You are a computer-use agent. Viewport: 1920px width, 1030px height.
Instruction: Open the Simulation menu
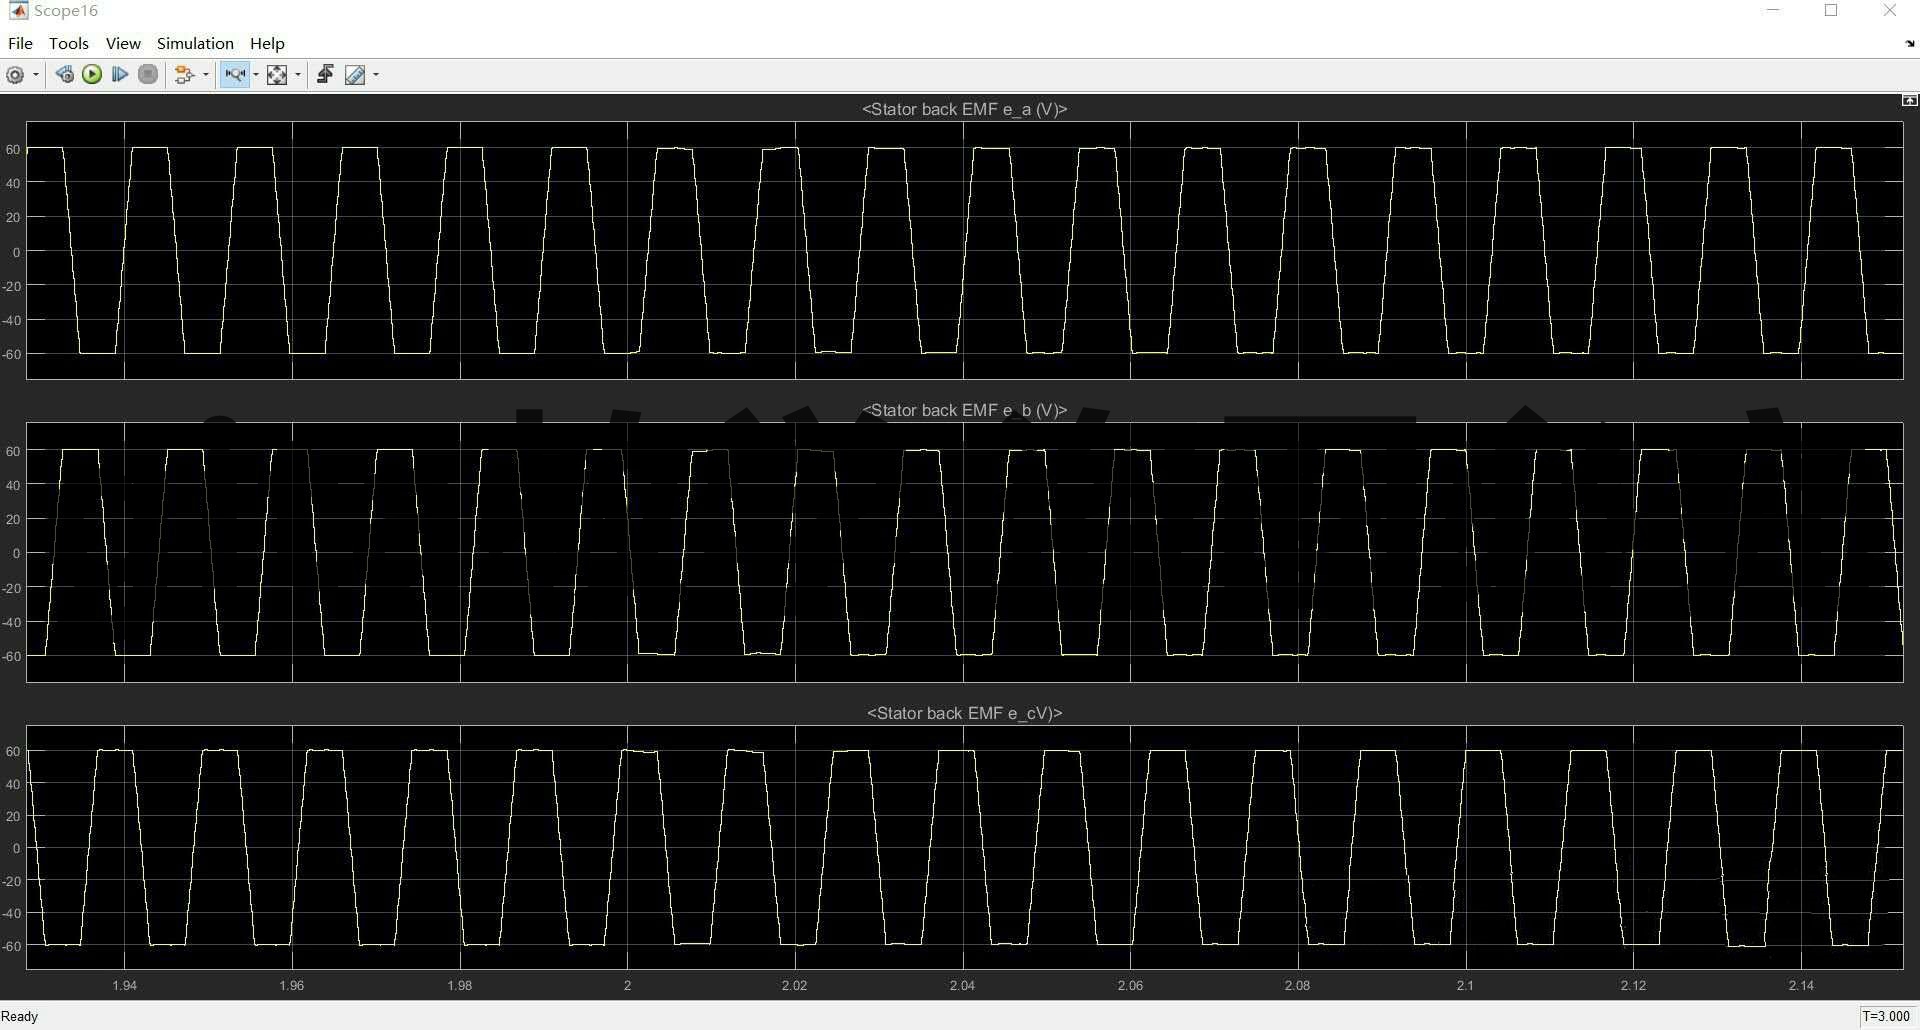point(194,43)
